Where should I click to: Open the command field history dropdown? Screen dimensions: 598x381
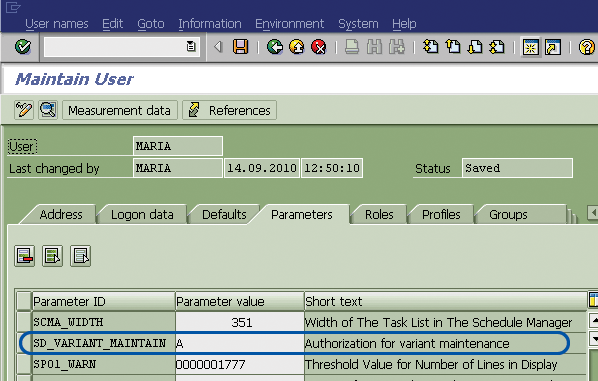(x=191, y=47)
